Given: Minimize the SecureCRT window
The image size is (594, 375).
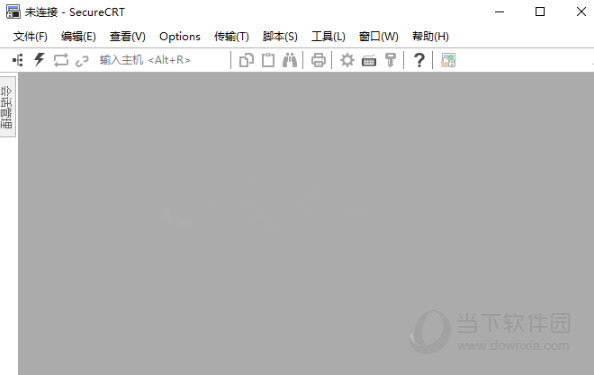Looking at the screenshot, I should coord(499,12).
